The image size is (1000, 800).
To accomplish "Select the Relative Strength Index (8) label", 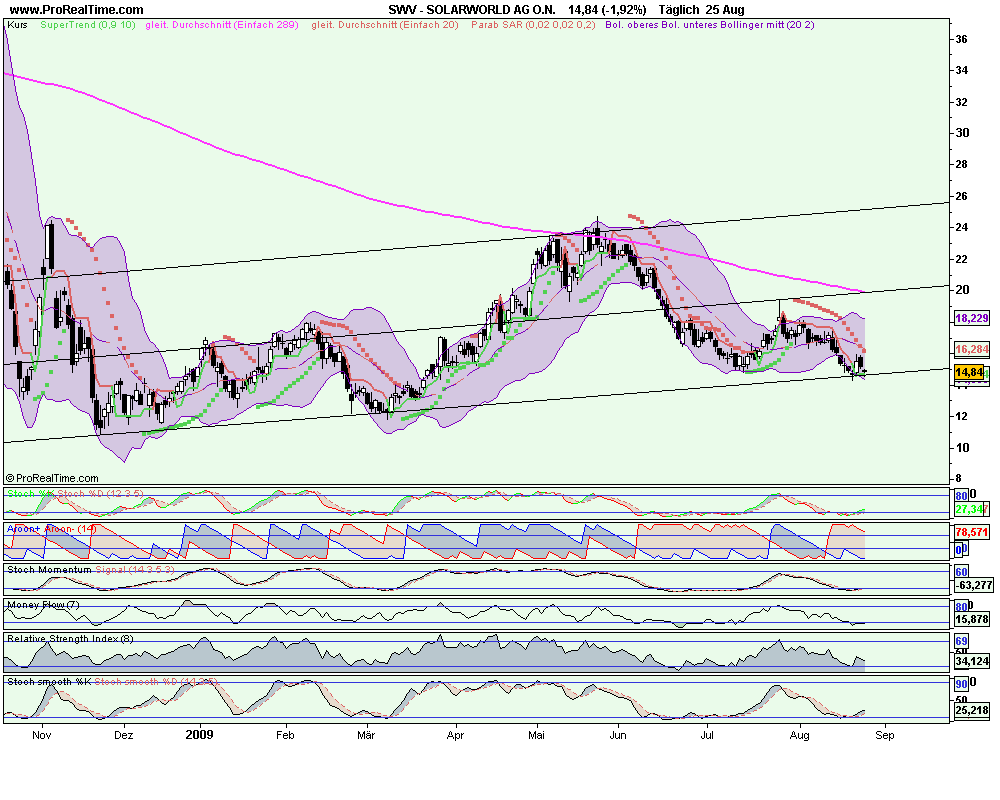I will (x=70, y=639).
